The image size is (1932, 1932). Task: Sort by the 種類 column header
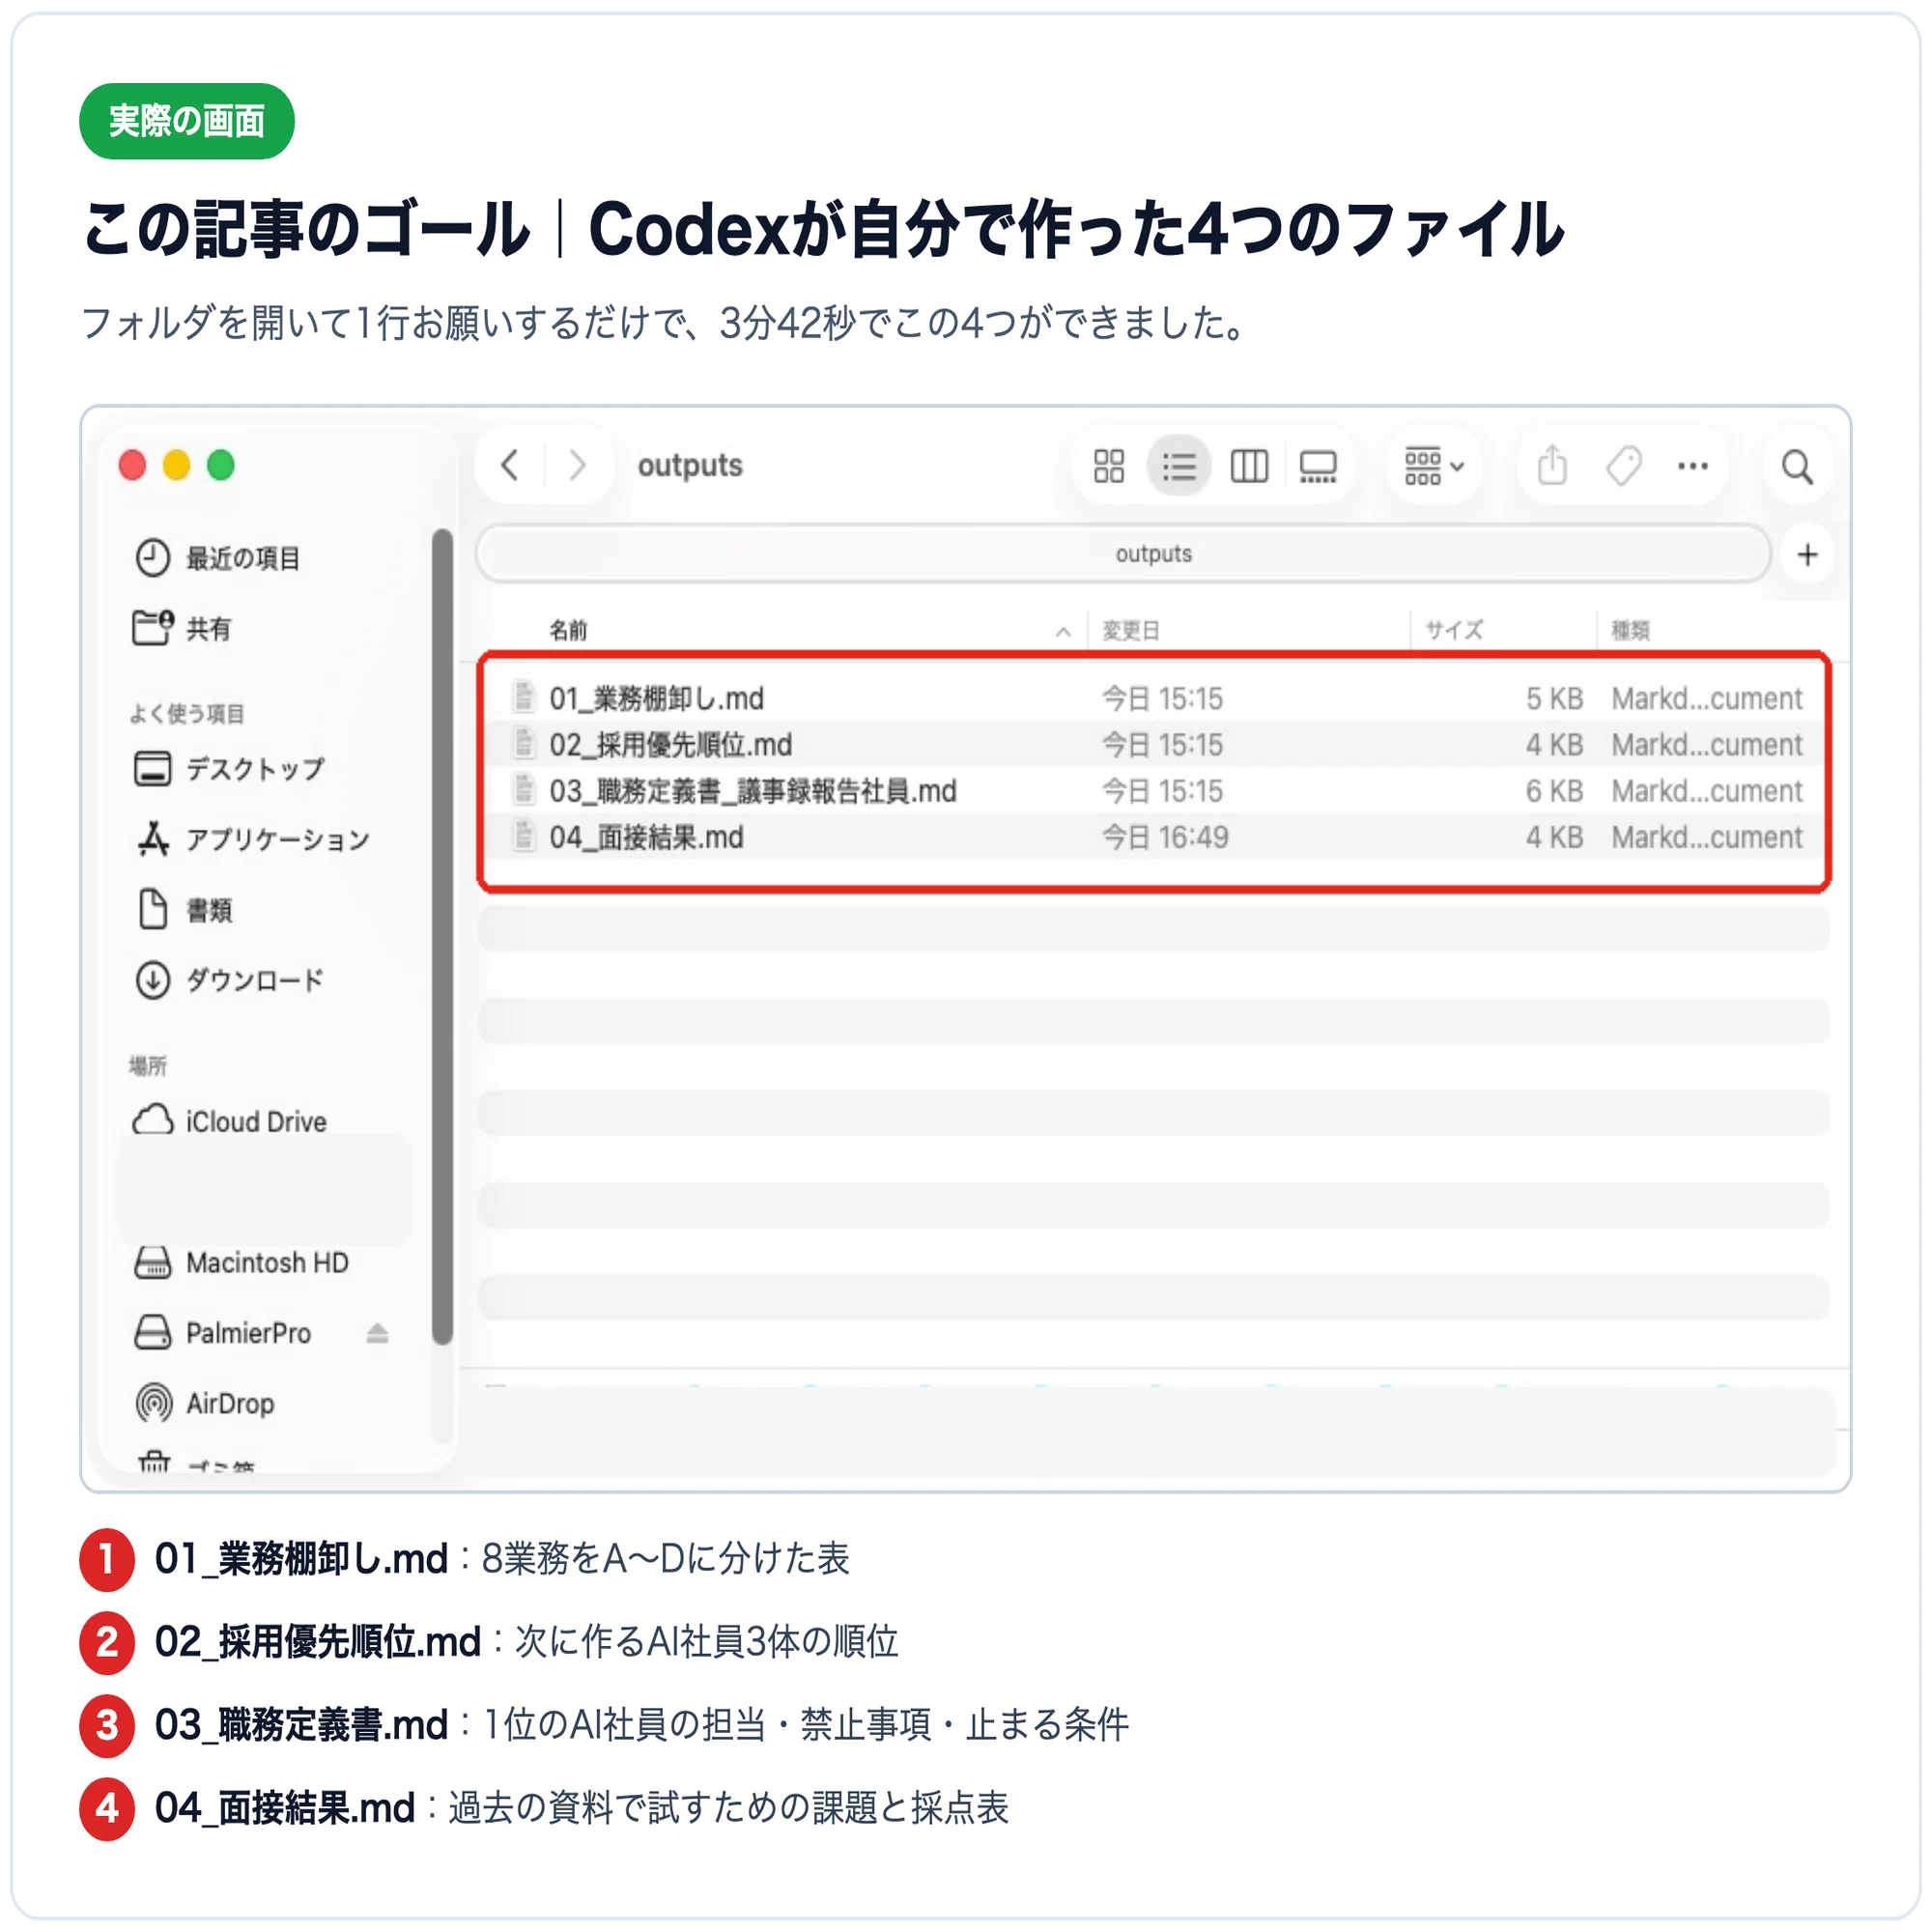tap(1630, 631)
